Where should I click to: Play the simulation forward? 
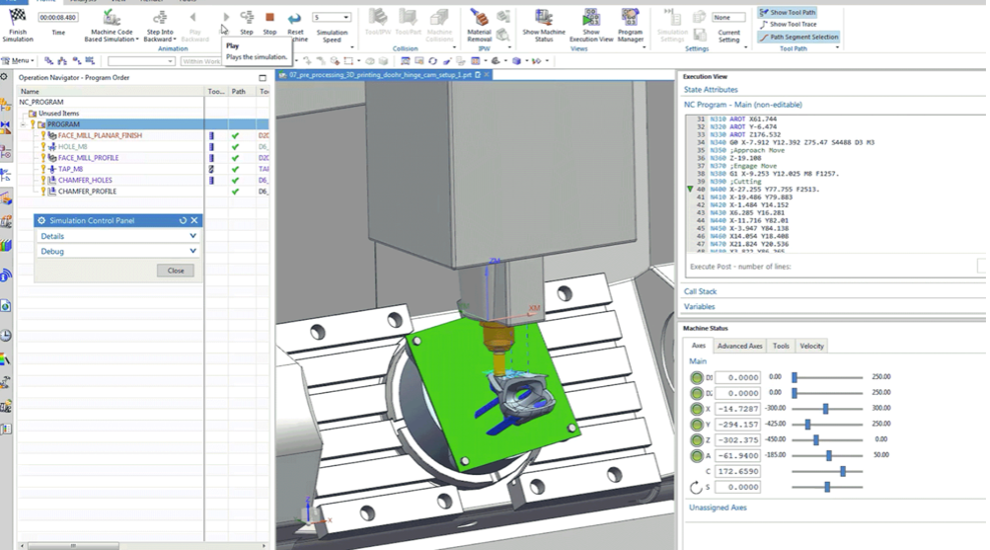click(x=226, y=17)
